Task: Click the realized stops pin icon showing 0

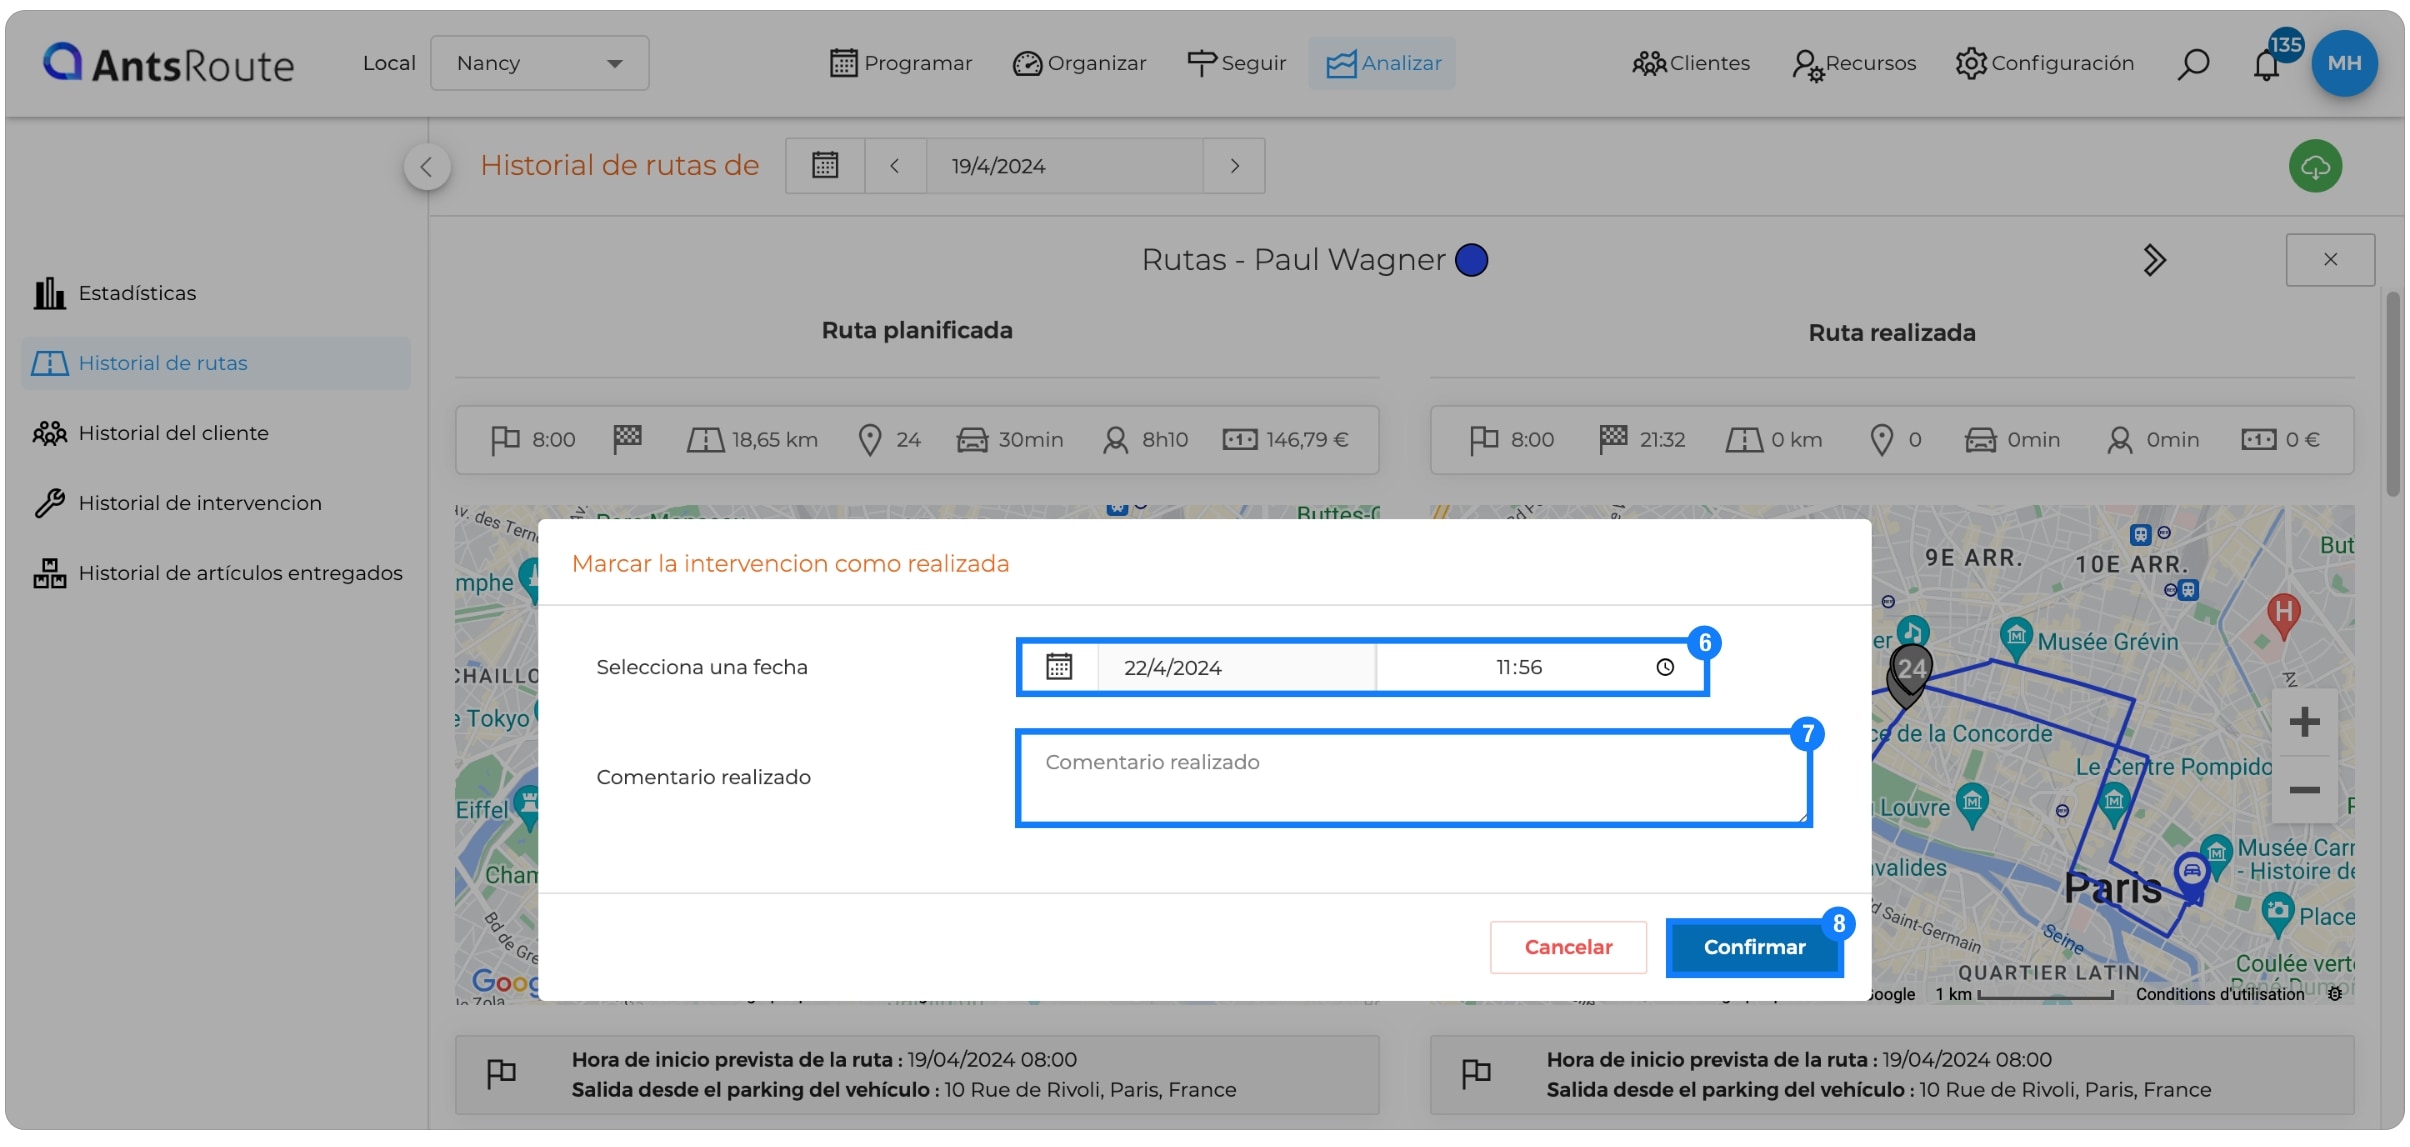Action: click(1881, 439)
